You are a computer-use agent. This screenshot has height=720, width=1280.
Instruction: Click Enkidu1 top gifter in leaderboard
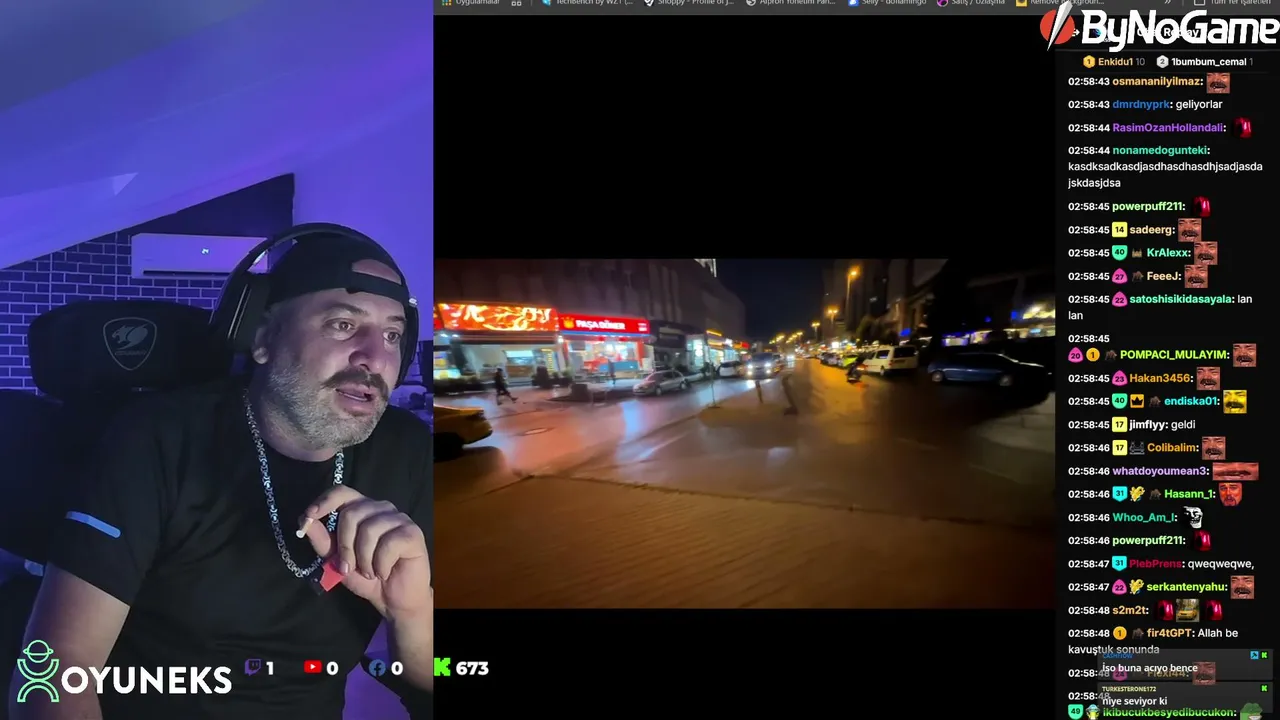point(1113,62)
